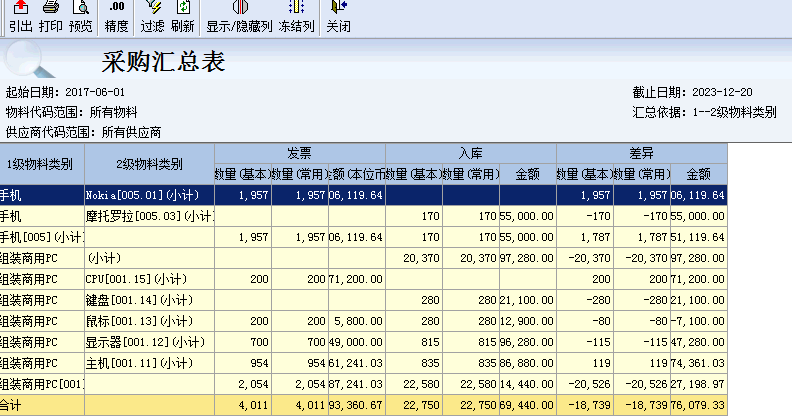The image size is (792, 418).
Task: Select the CPU[001.15](小计) cell
Action: click(150, 279)
